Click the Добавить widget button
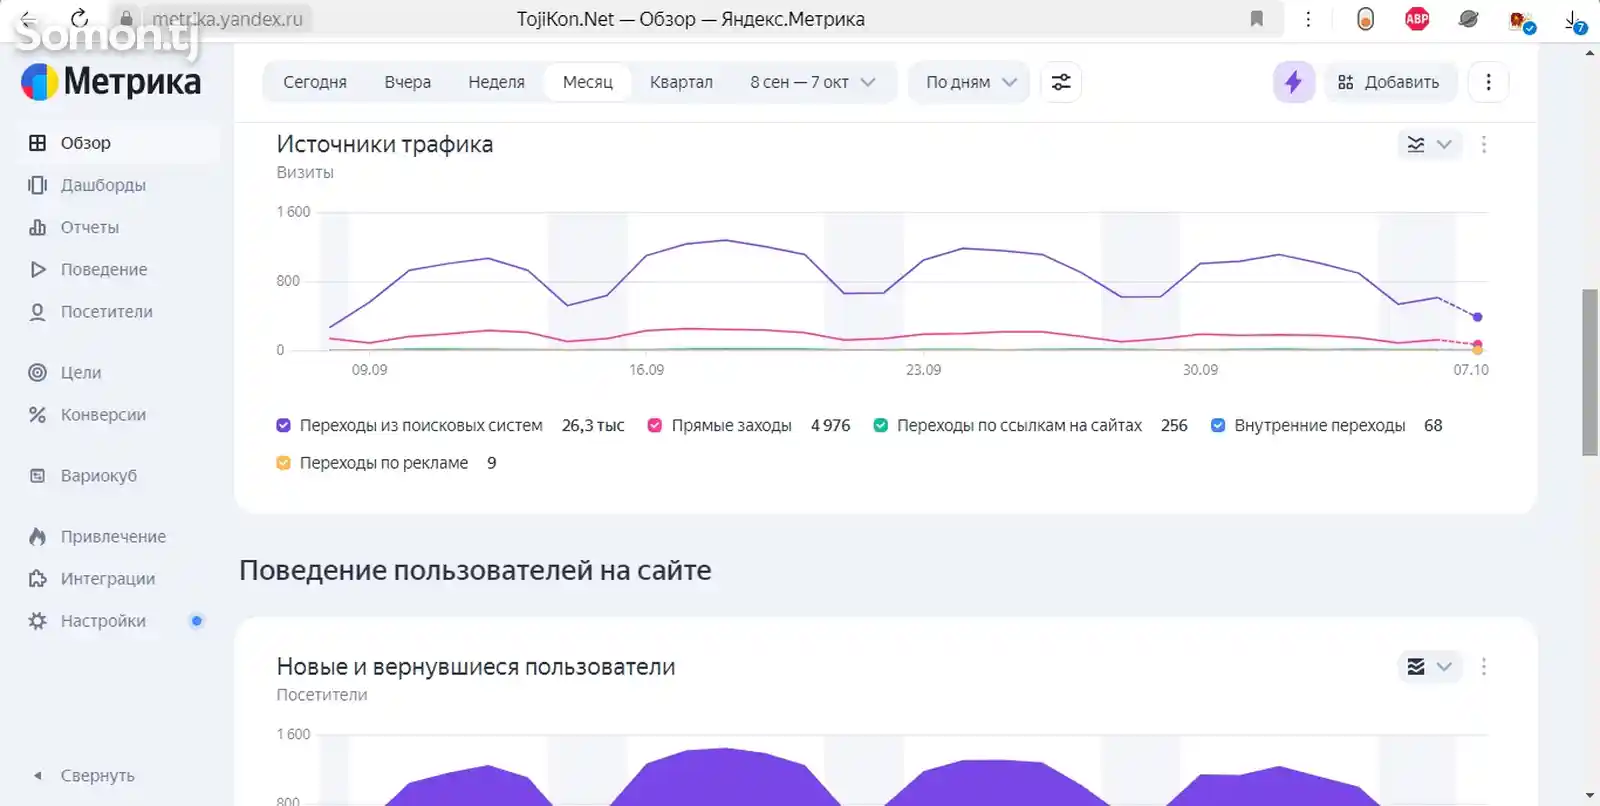Viewport: 1600px width, 806px height. click(x=1390, y=82)
